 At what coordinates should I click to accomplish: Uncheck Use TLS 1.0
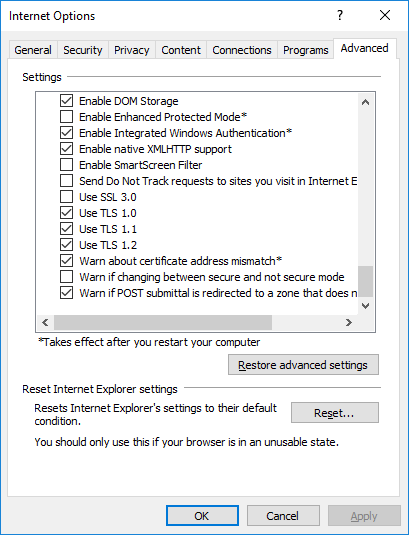point(66,213)
